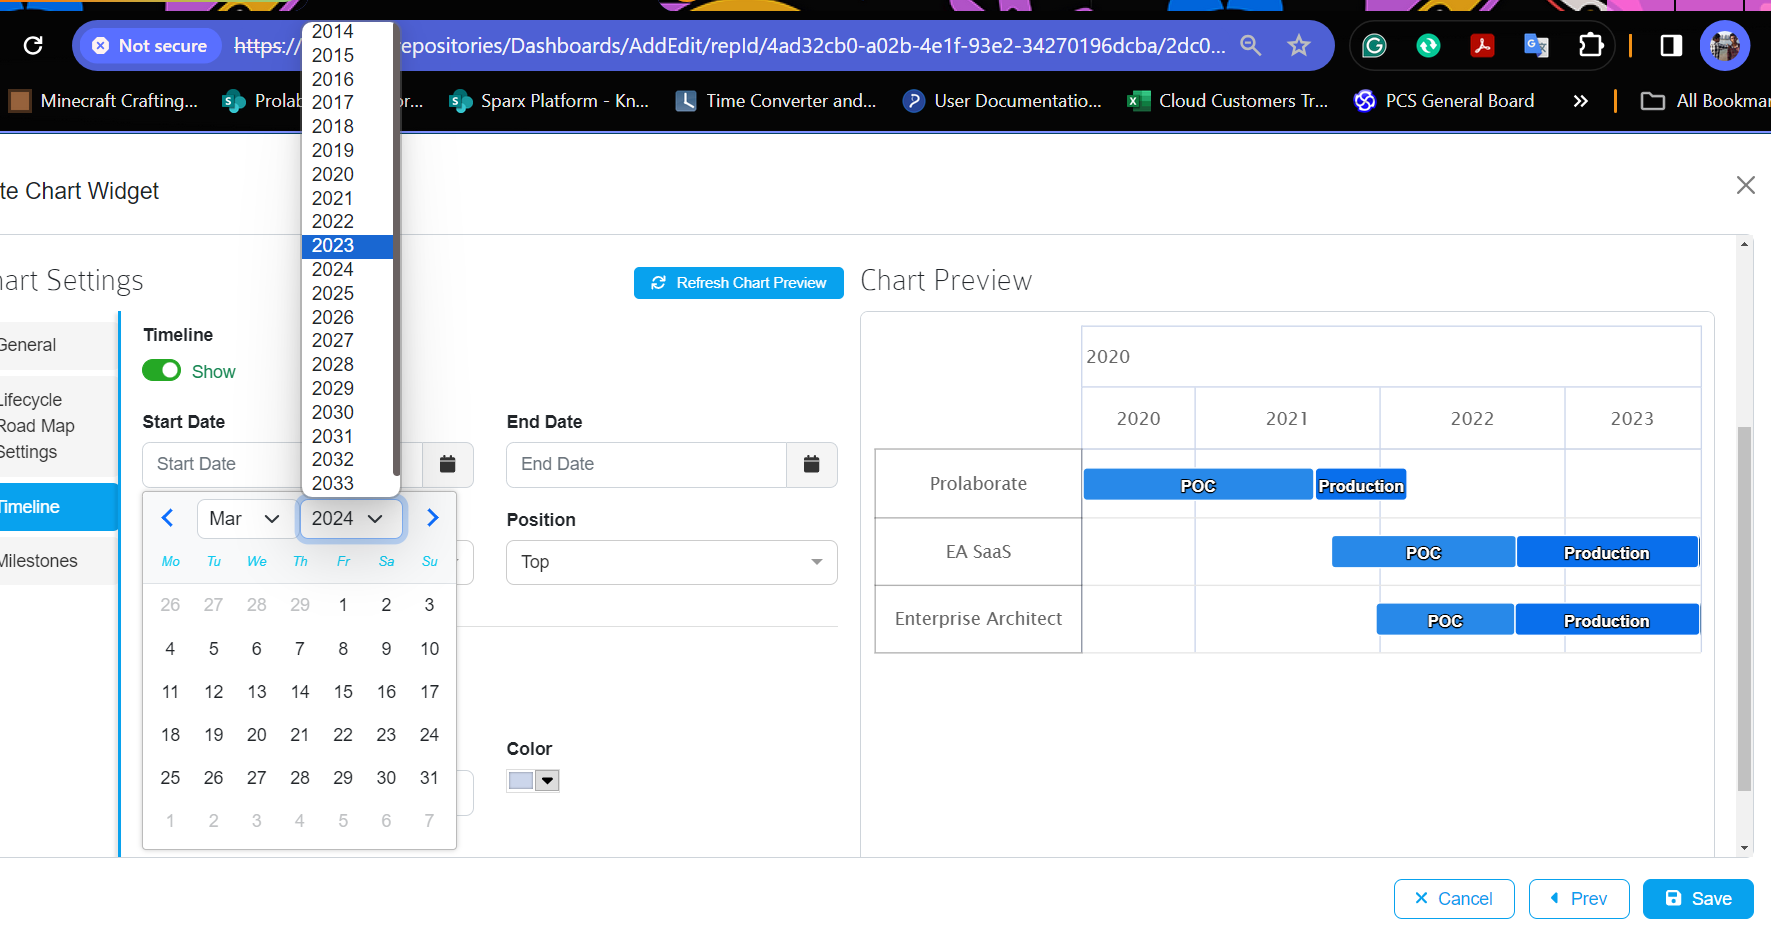This screenshot has width=1771, height=935.
Task: Select March 1 in the calendar
Action: point(343,605)
